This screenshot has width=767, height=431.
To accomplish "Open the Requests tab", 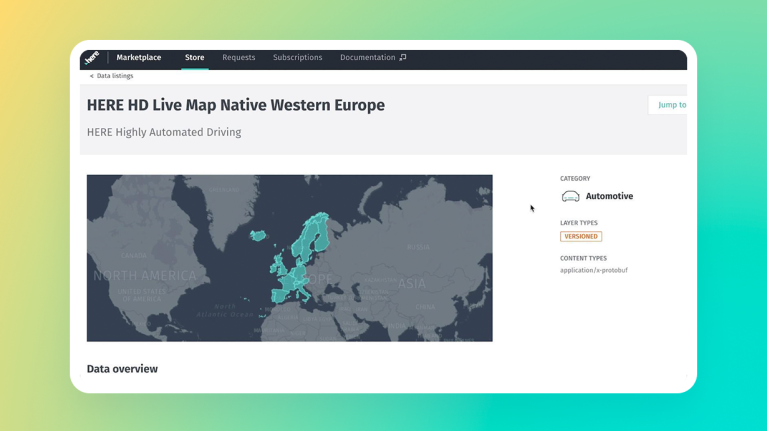I will [x=239, y=57].
